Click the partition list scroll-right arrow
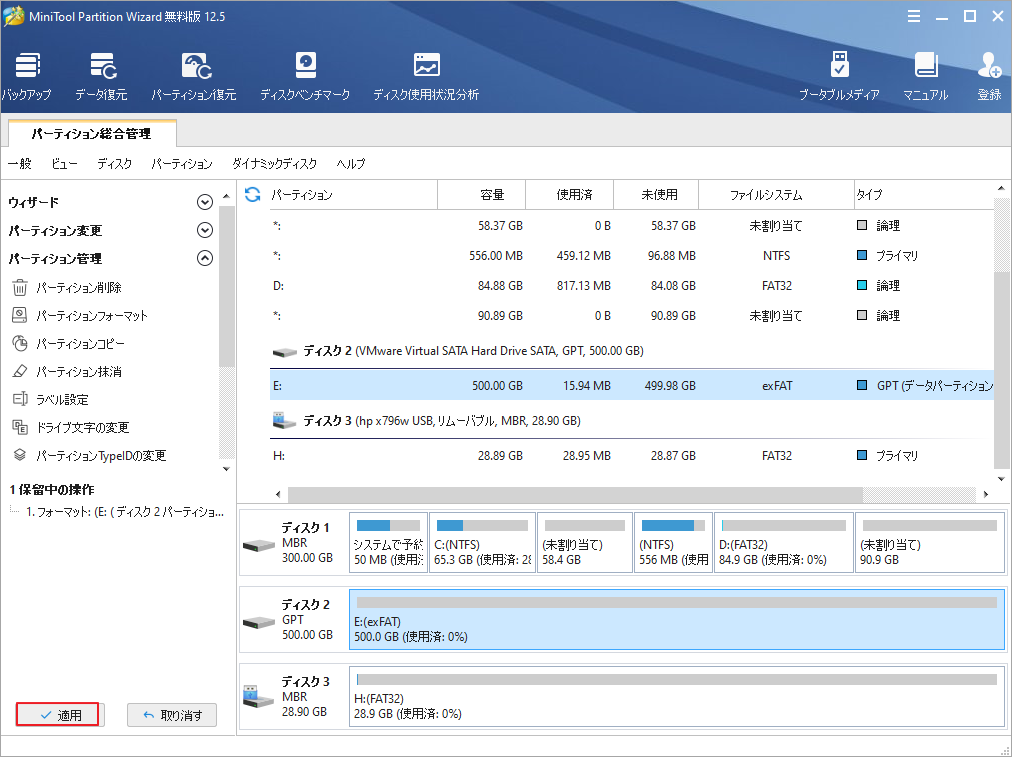 point(986,494)
